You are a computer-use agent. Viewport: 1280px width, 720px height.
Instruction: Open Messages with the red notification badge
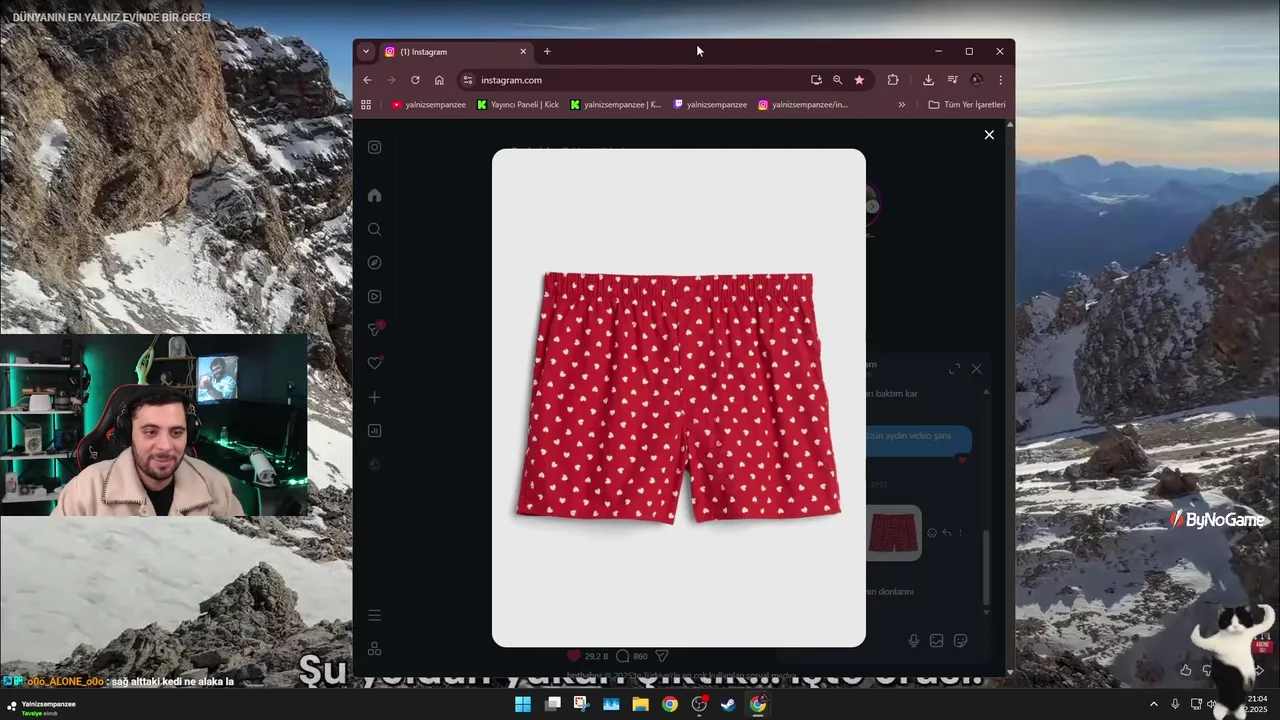coord(376,329)
